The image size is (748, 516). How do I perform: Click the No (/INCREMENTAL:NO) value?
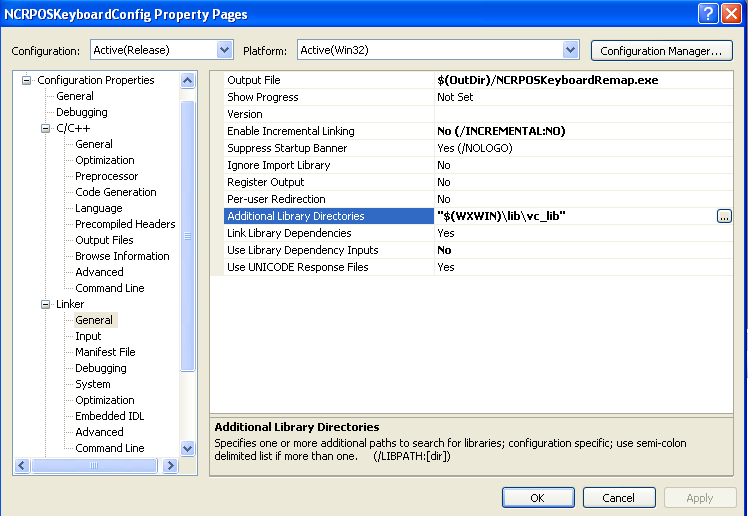[501, 131]
